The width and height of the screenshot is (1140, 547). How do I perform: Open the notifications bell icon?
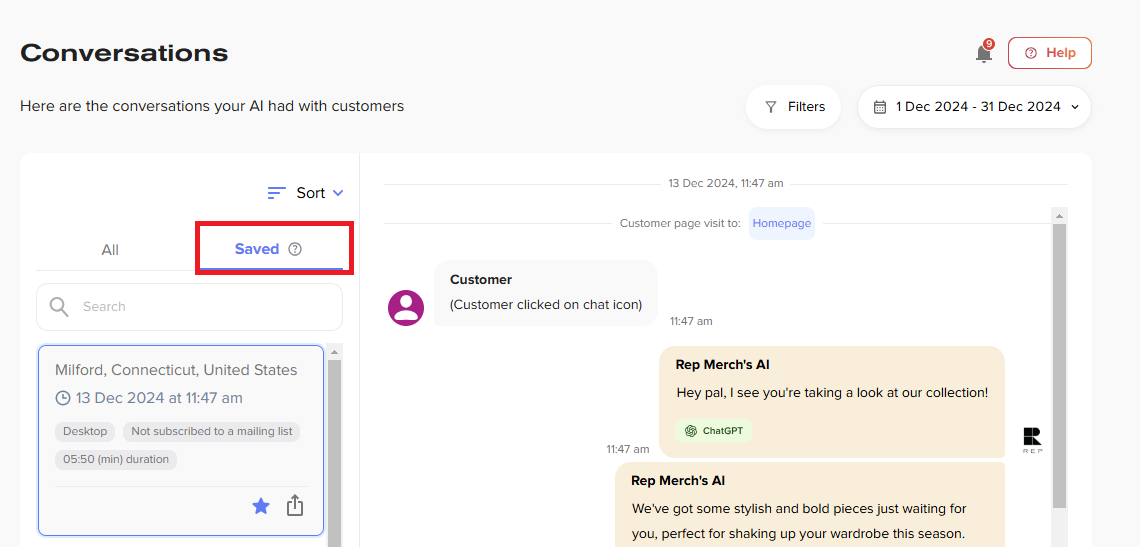pos(984,53)
